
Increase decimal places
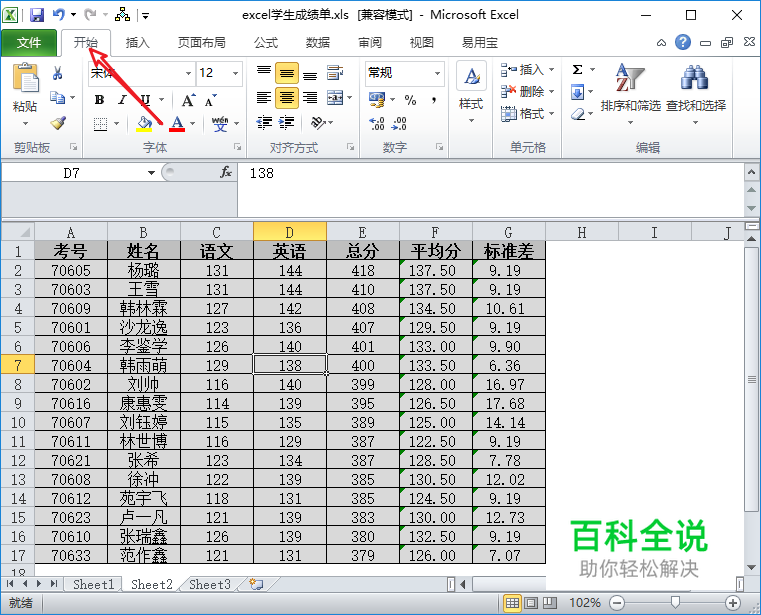pos(377,124)
